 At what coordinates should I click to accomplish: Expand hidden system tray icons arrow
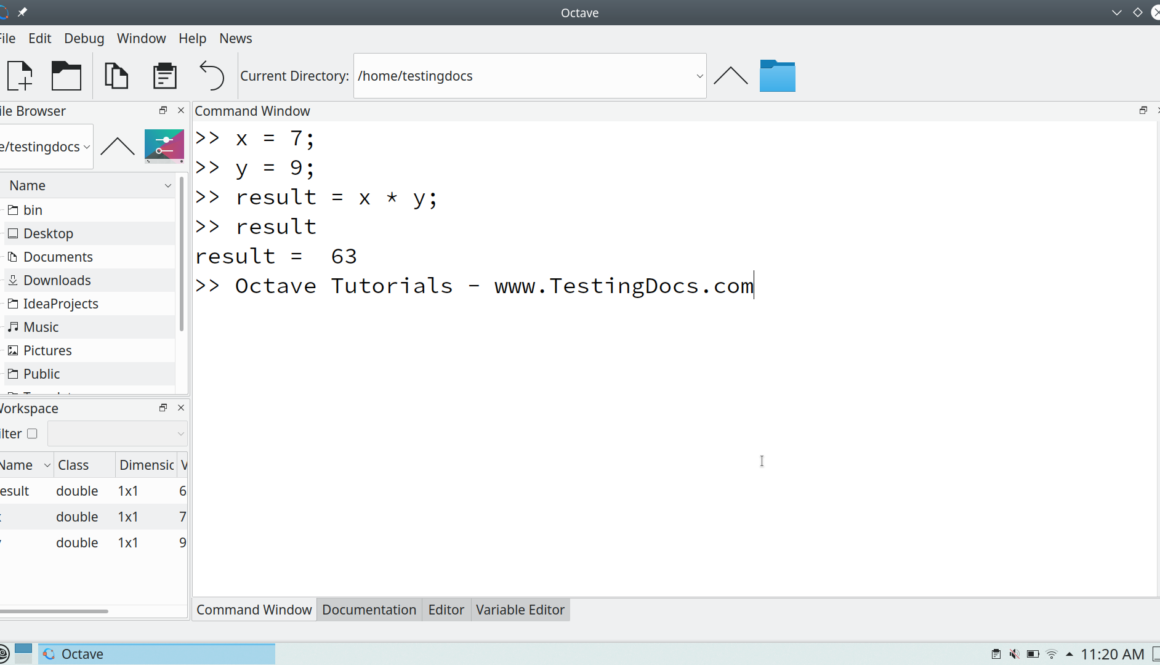(1069, 654)
